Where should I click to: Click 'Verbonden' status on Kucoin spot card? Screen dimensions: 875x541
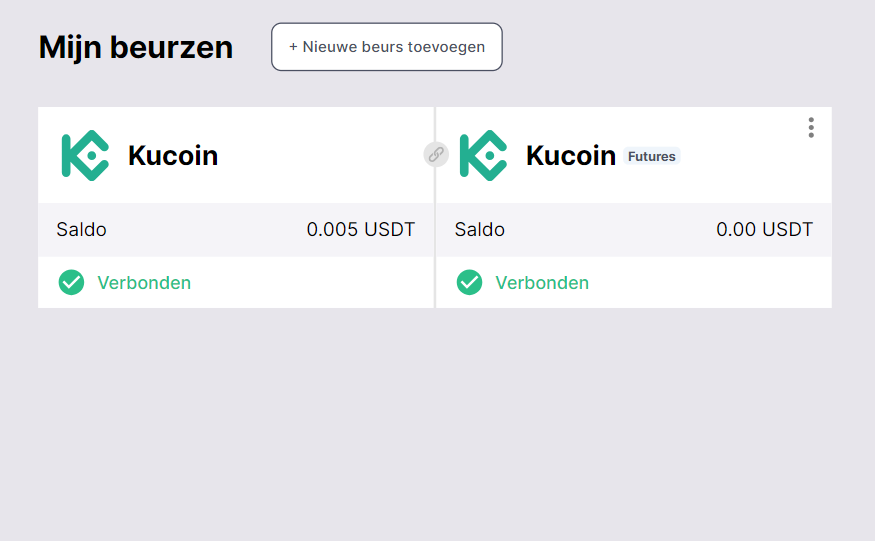[x=144, y=283]
